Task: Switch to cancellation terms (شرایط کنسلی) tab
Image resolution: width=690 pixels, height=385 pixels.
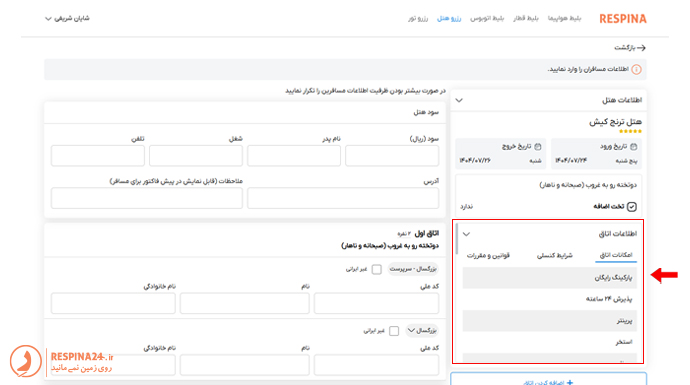Action: 554,256
